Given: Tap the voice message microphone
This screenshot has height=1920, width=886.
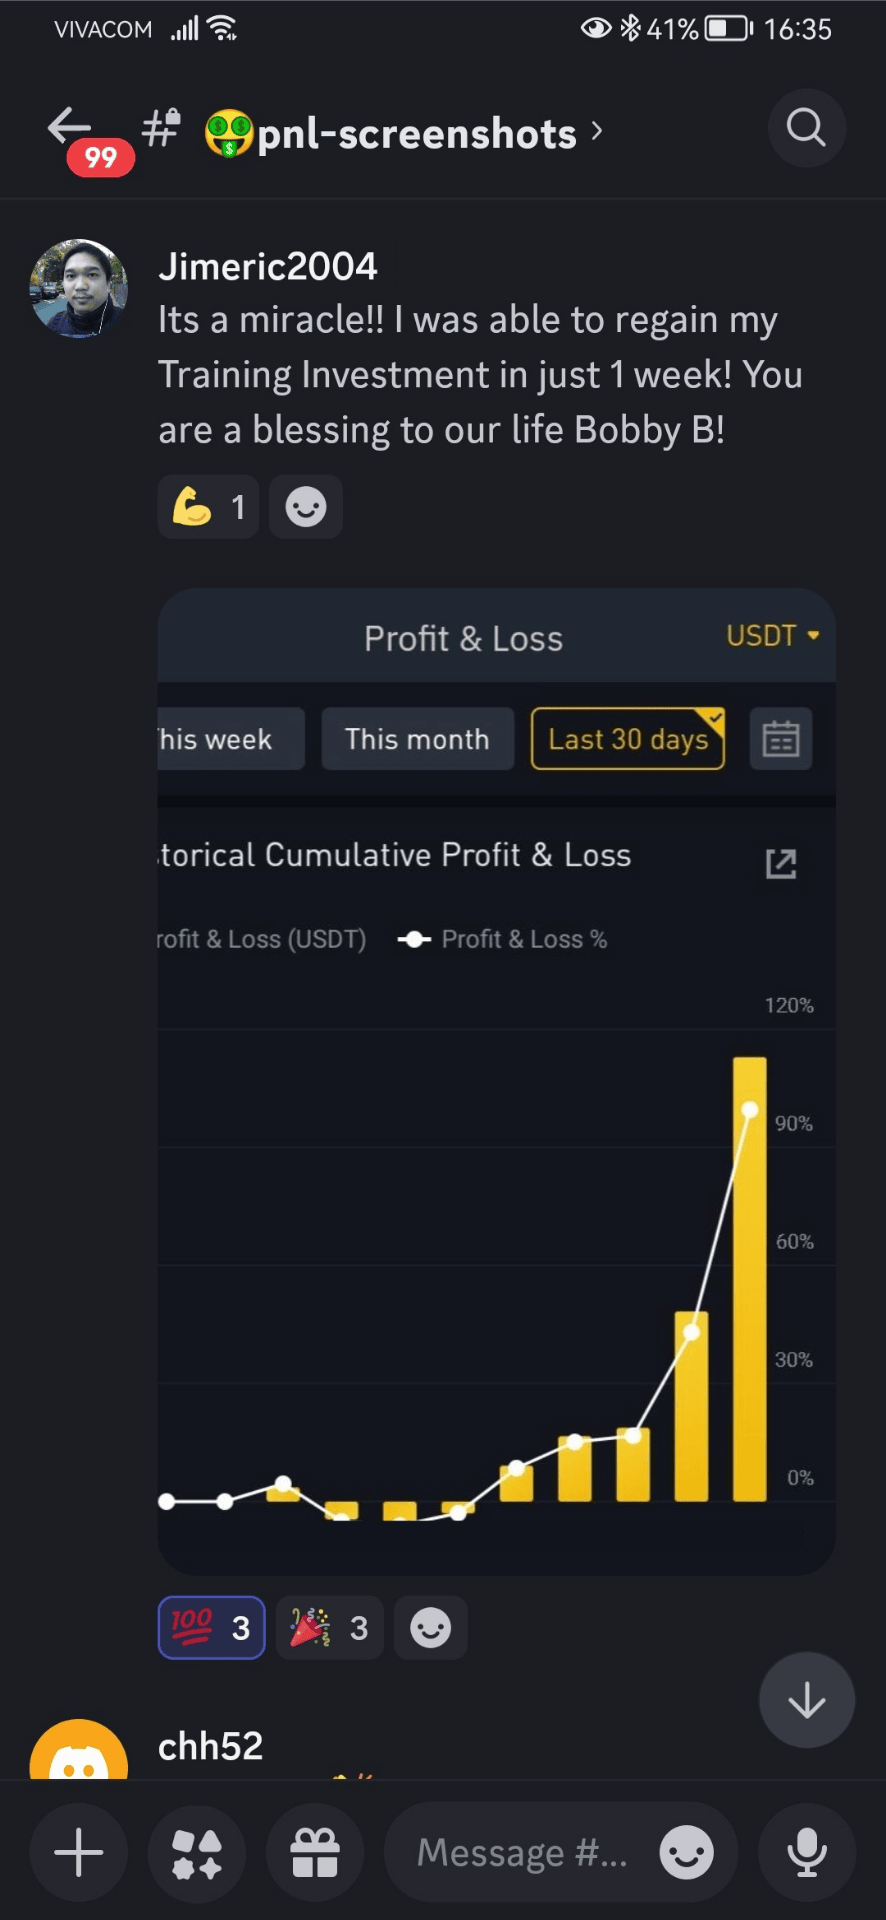Looking at the screenshot, I should pyautogui.click(x=806, y=1853).
